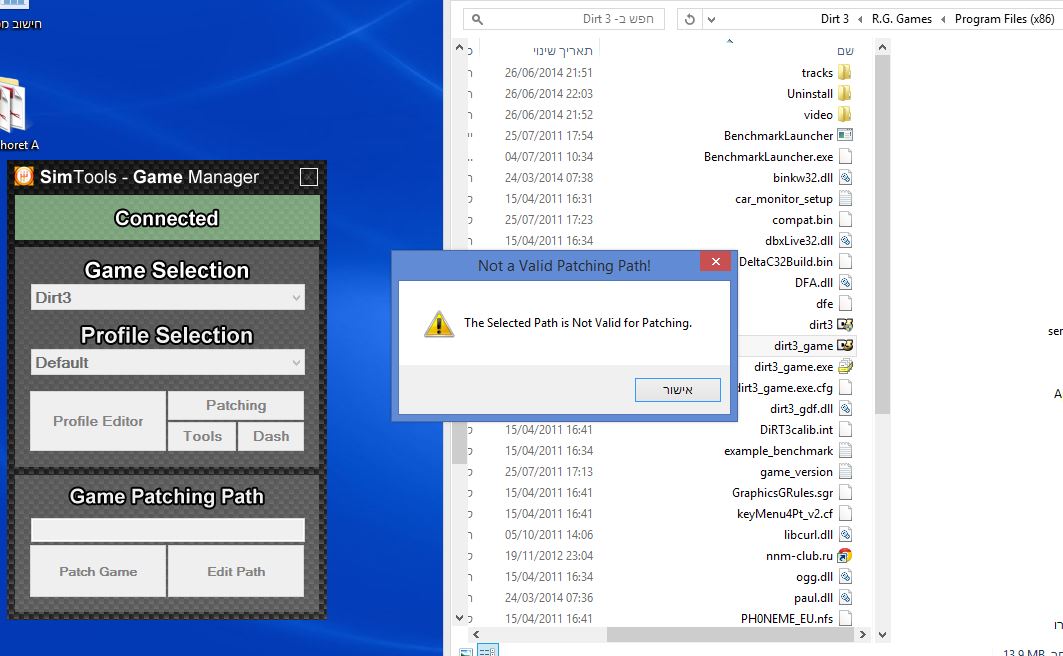
Task: Click the BenchmarkLauncher.exe file icon
Action: [845, 156]
